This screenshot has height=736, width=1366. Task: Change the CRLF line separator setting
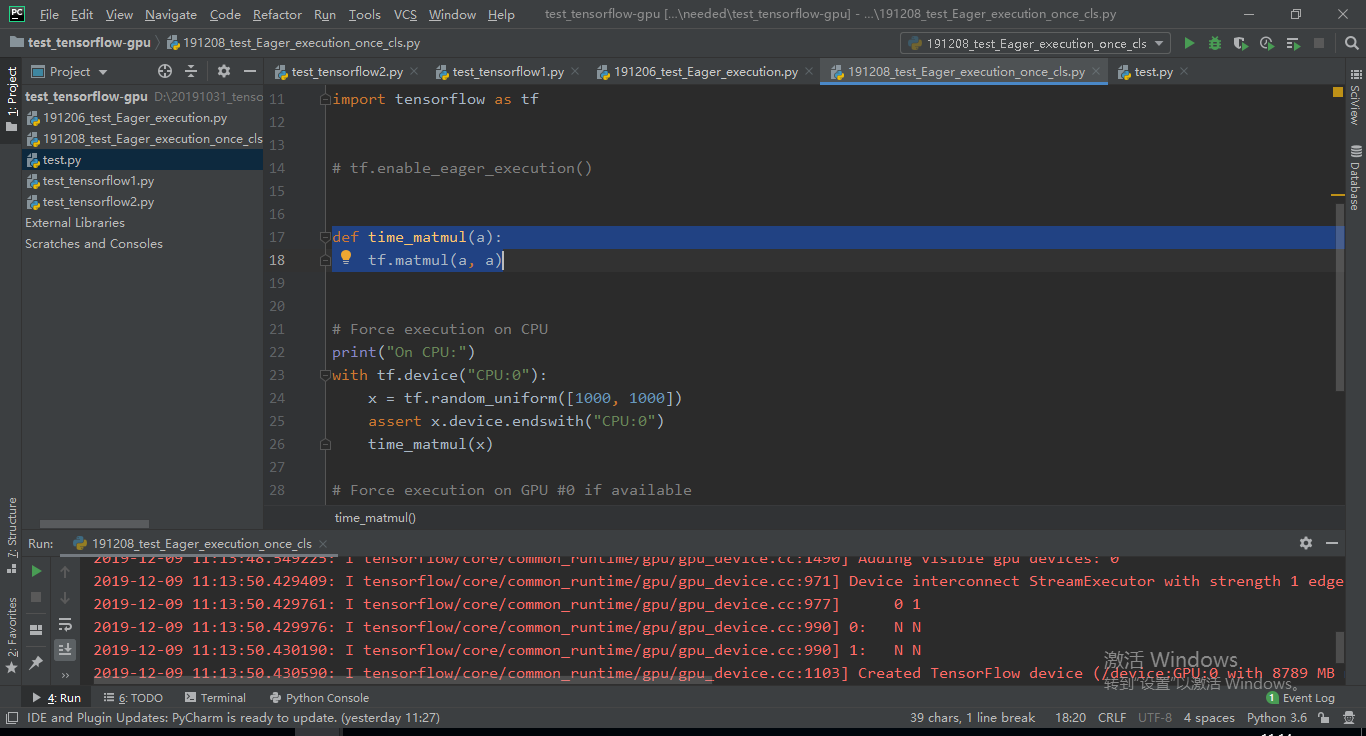point(1112,717)
